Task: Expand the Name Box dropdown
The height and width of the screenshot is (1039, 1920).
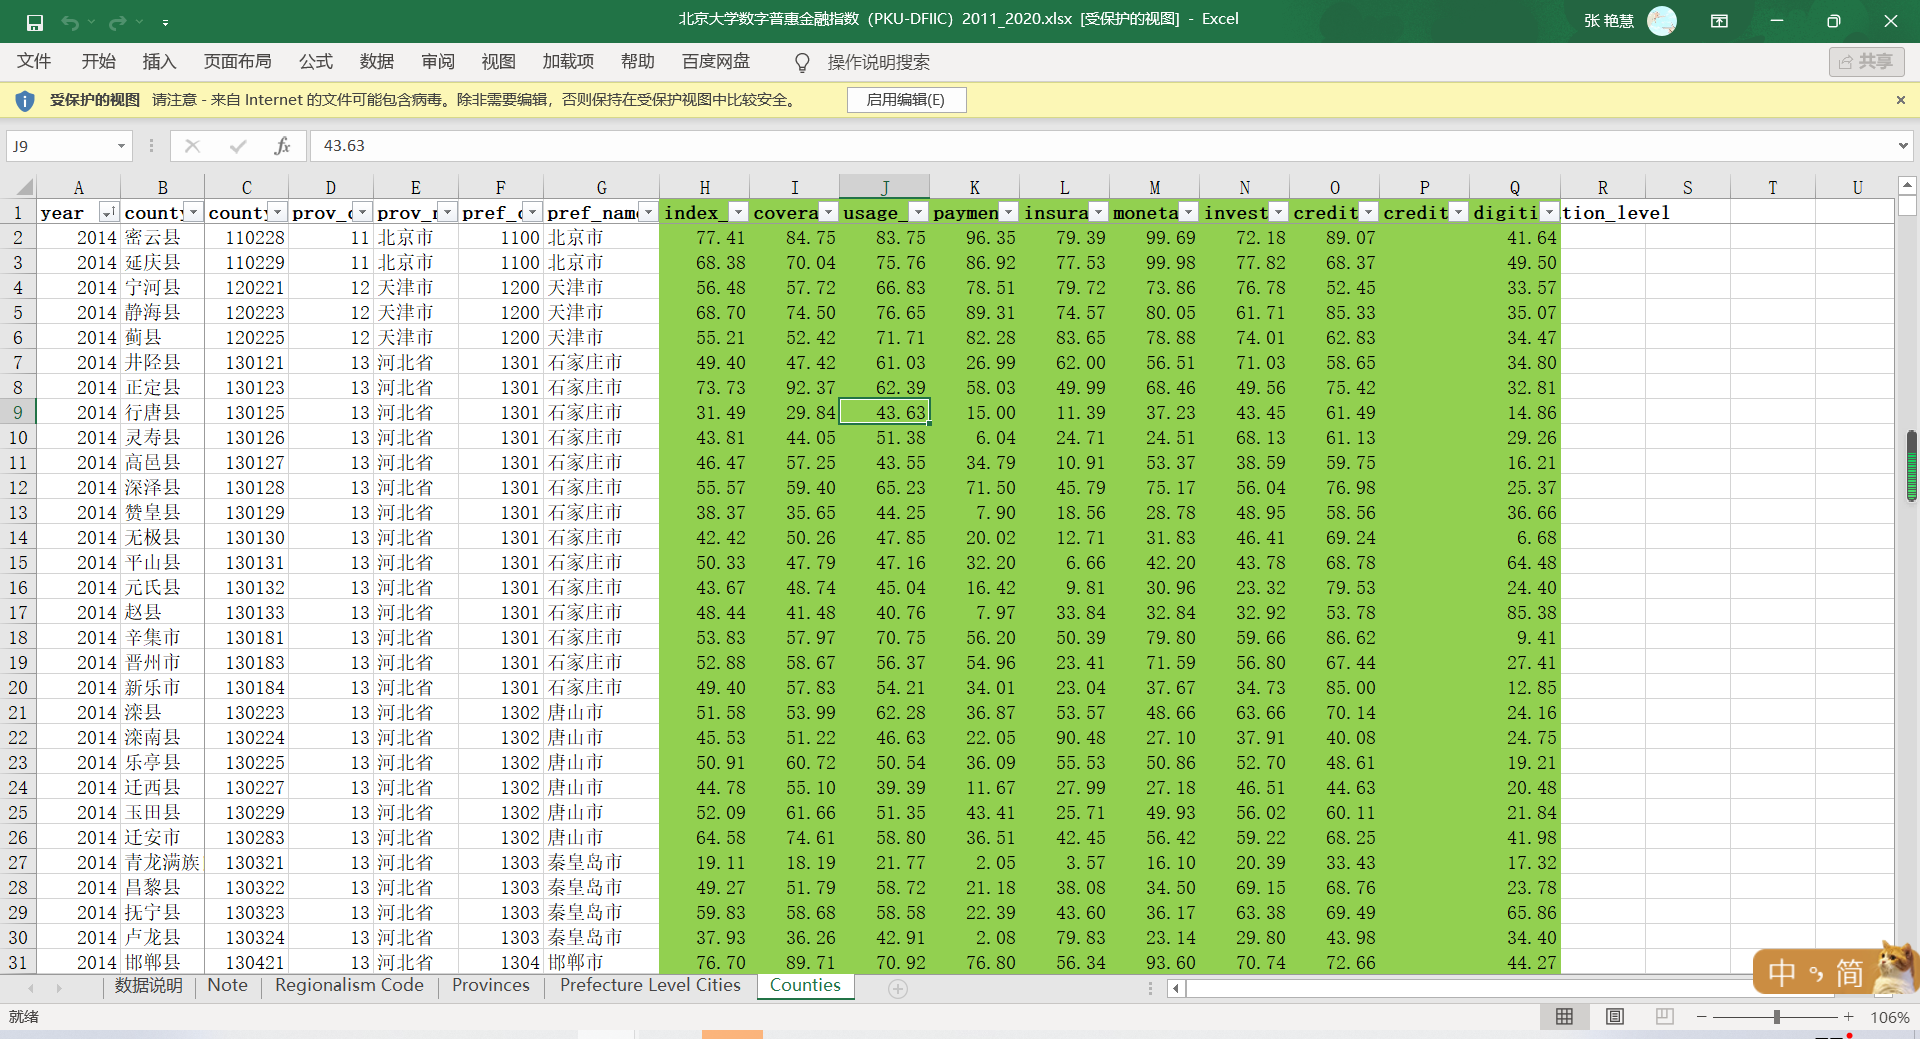Action: (121, 146)
